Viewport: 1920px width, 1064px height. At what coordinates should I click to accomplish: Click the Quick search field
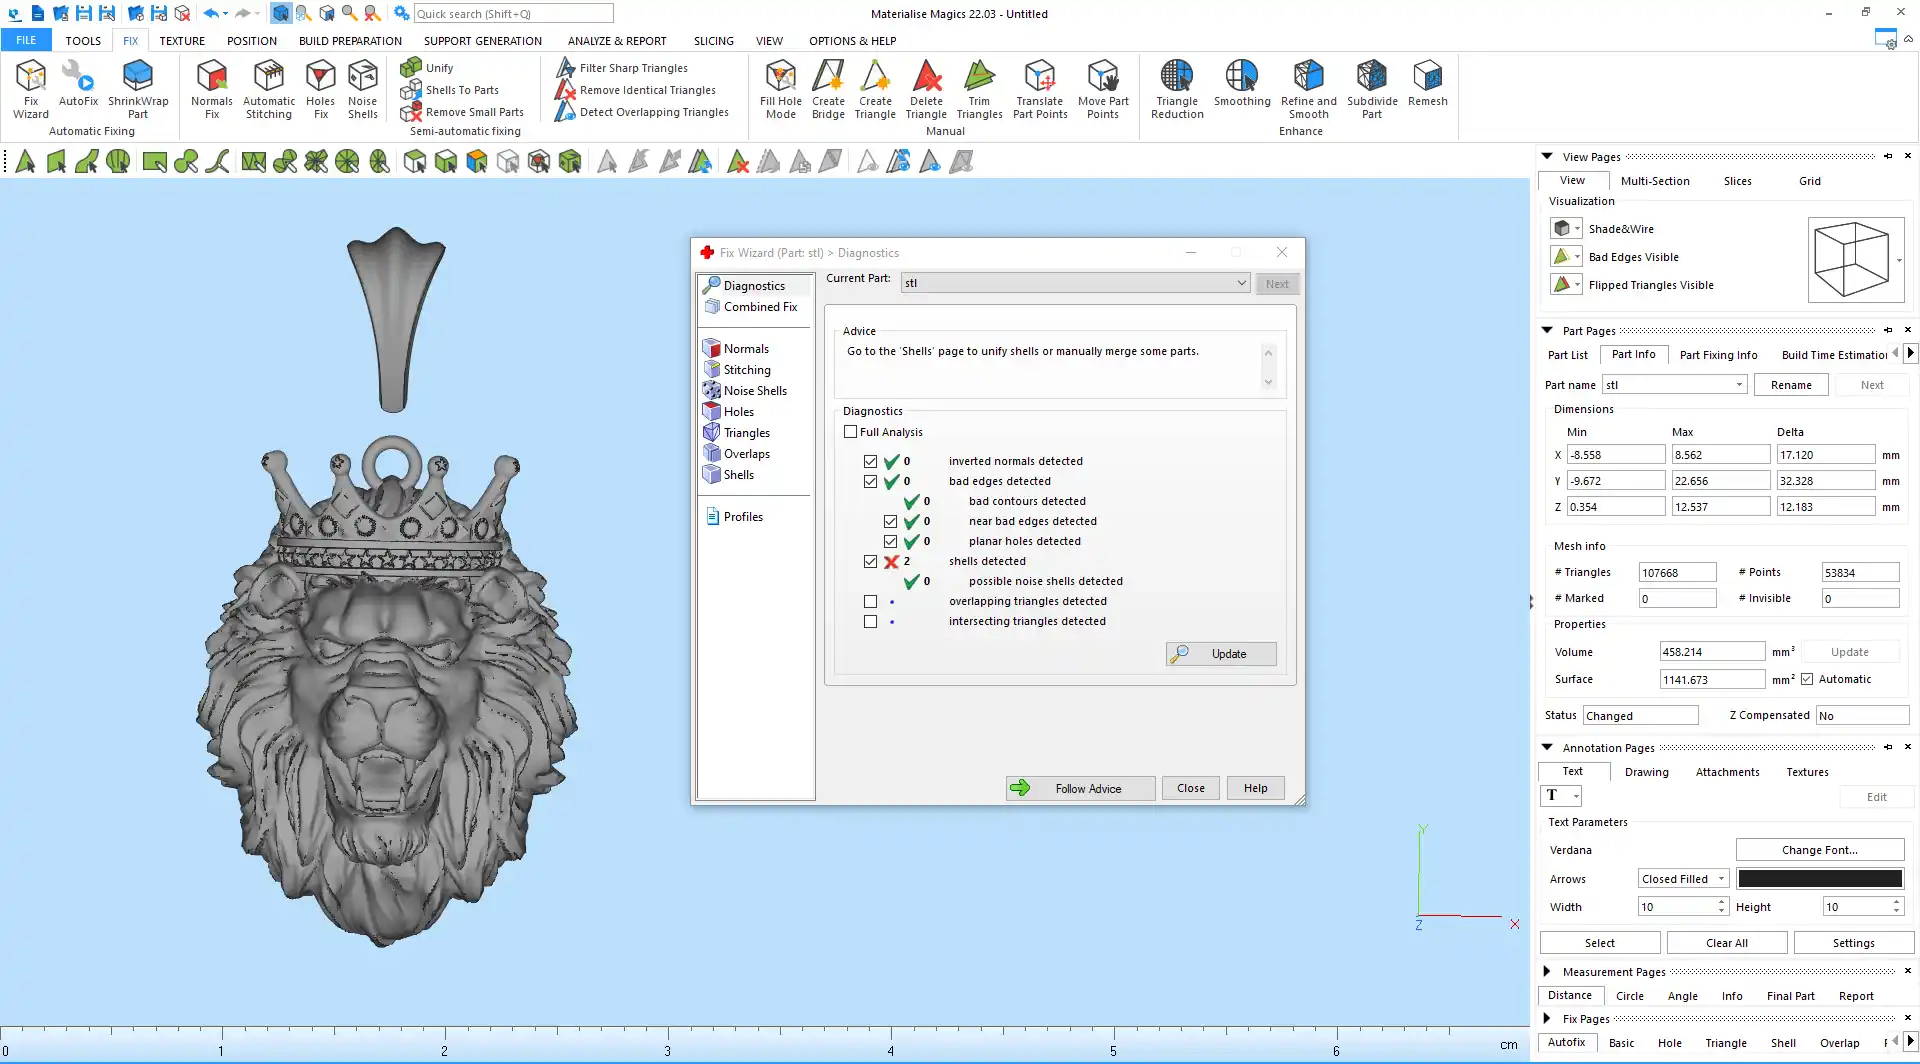(513, 13)
